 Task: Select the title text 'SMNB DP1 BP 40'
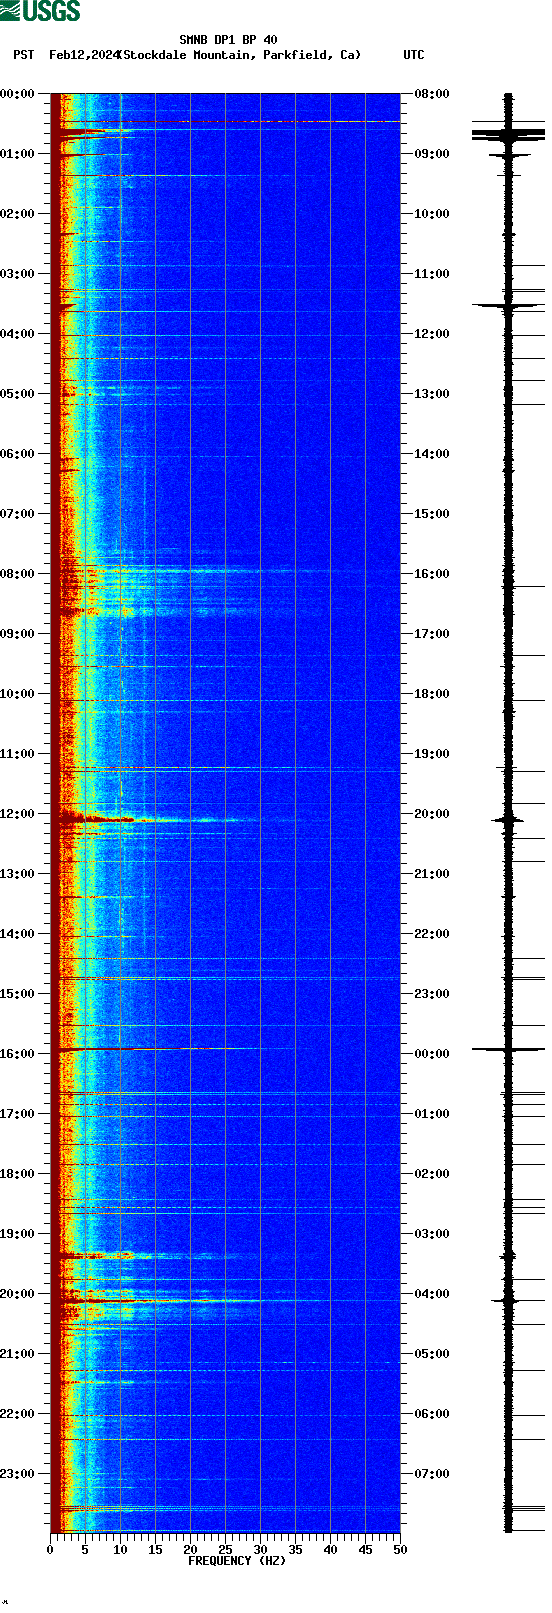coord(228,40)
